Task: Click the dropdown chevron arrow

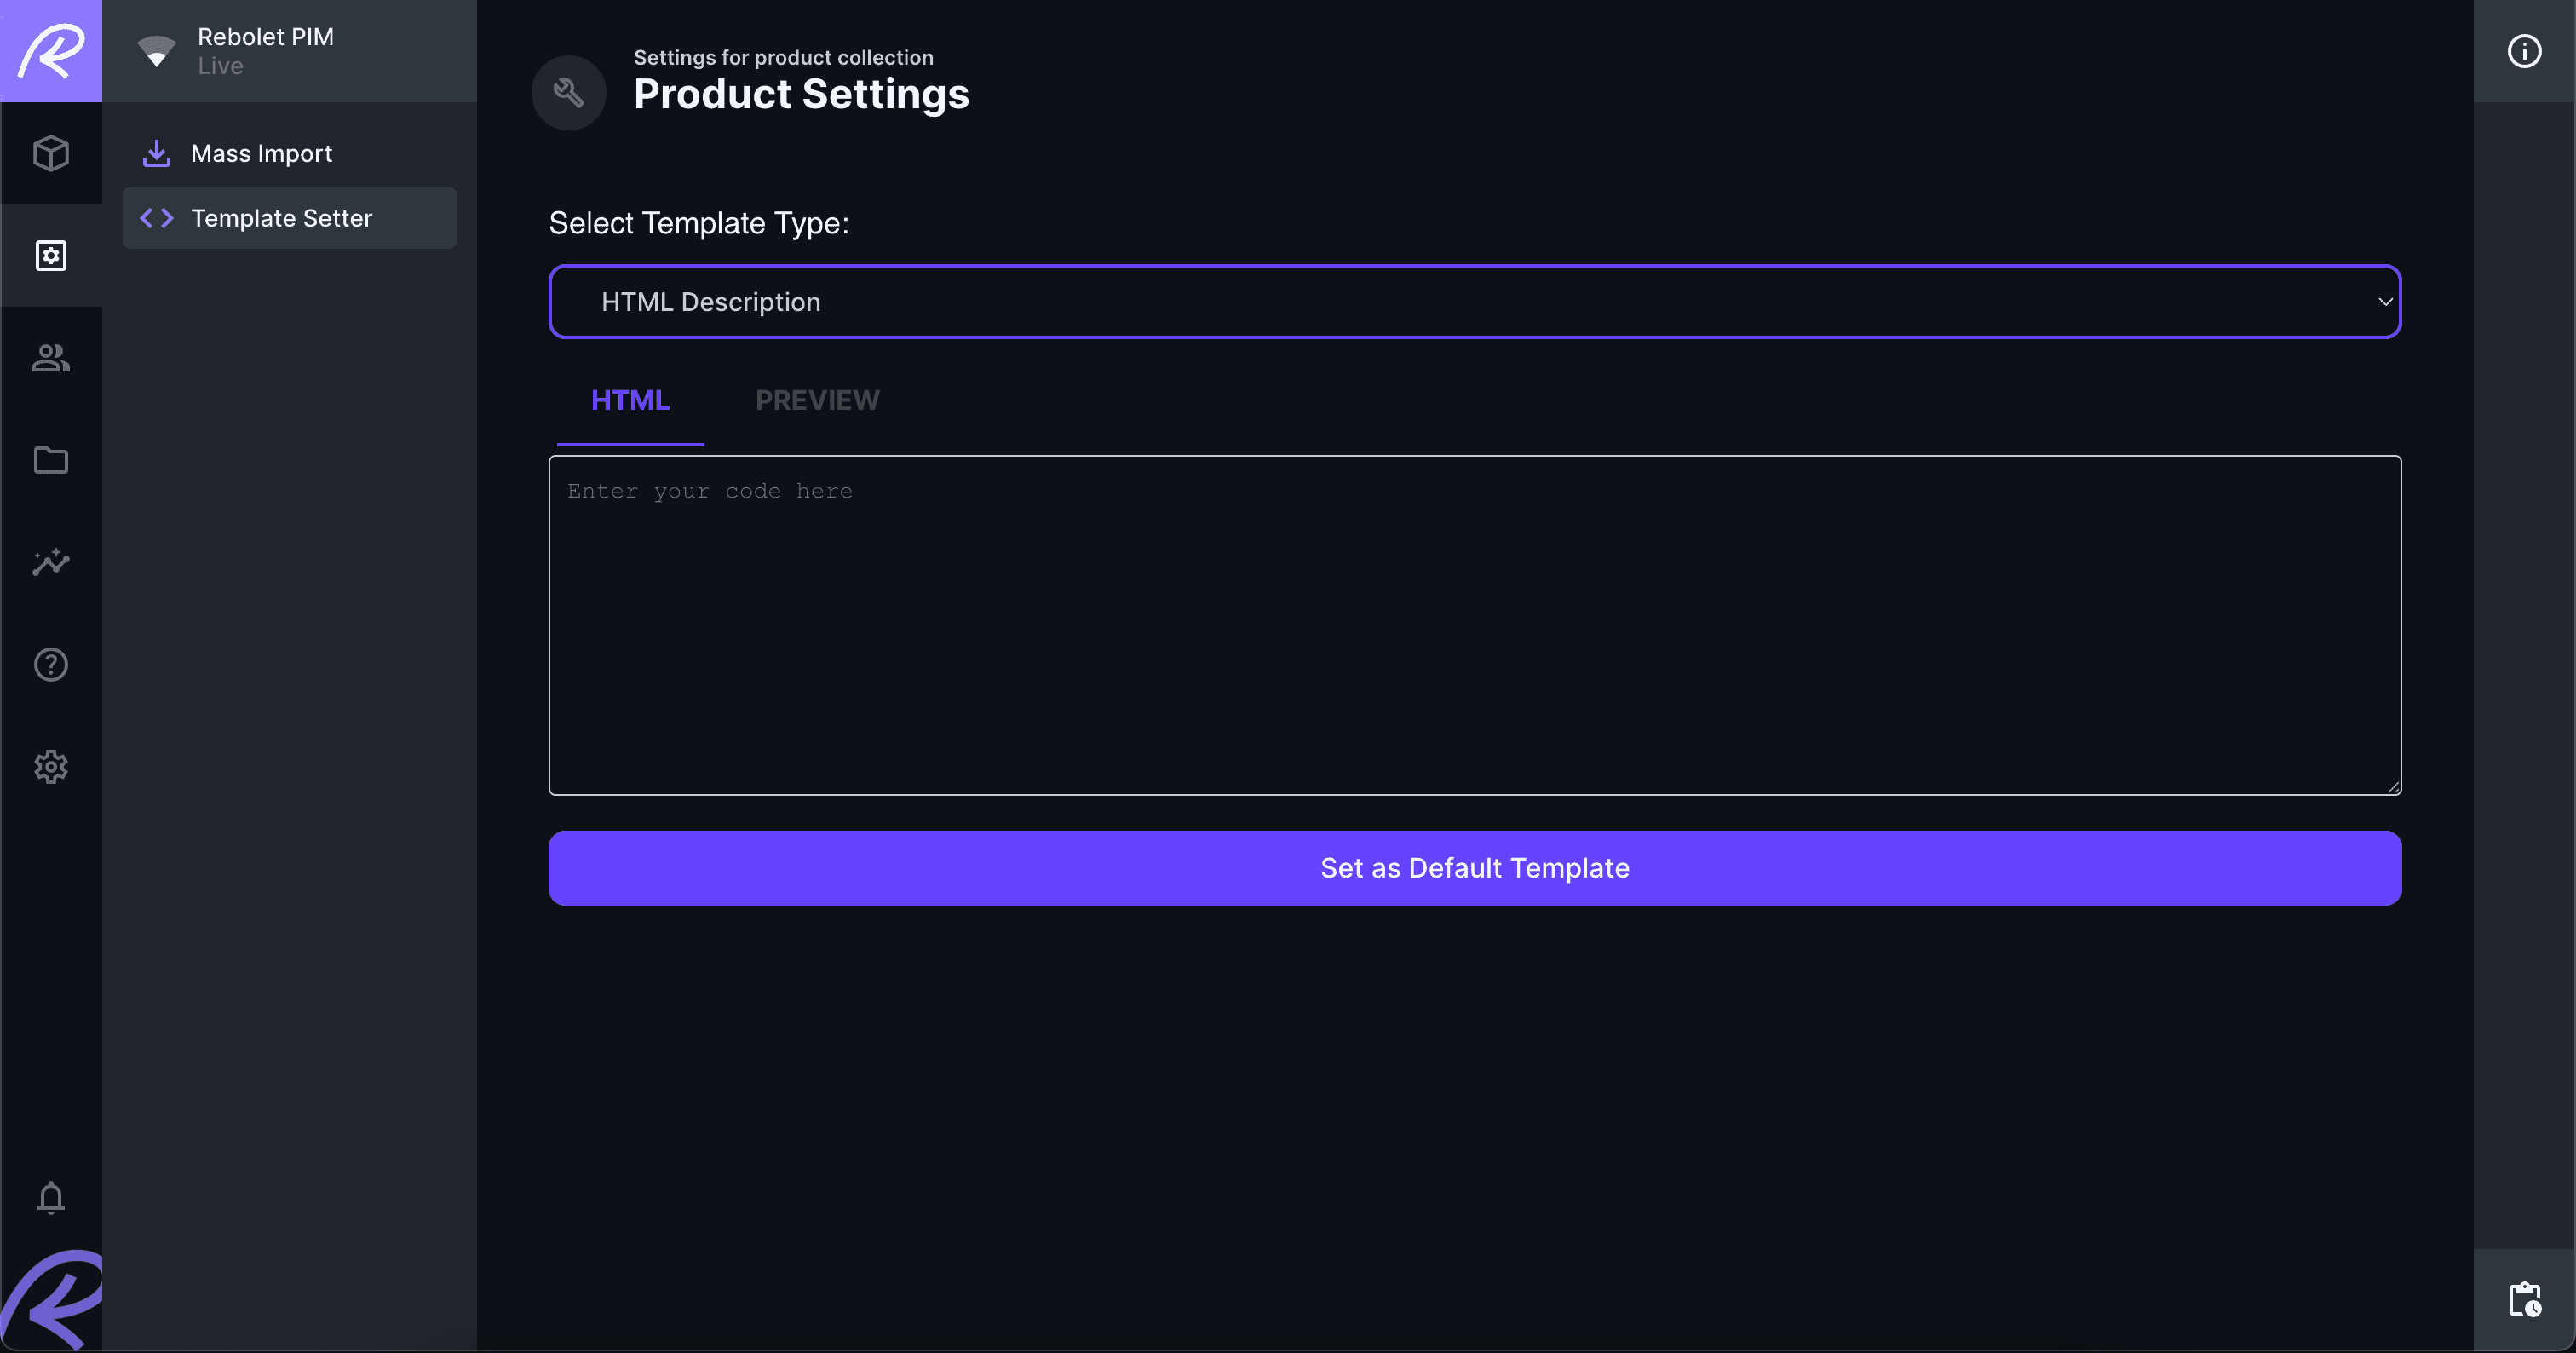Action: coord(2384,302)
